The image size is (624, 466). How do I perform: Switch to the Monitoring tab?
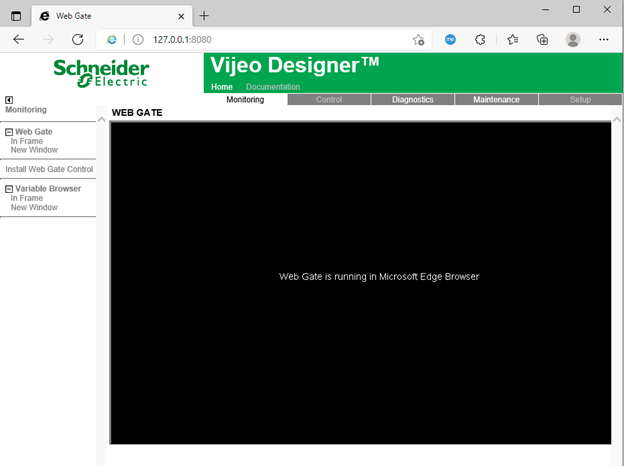pos(245,99)
